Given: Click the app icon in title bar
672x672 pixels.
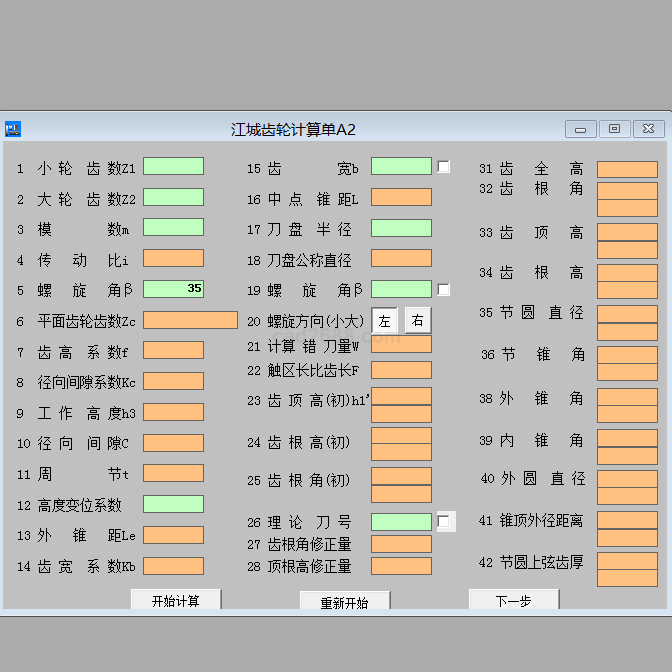Looking at the screenshot, I should click(x=13, y=129).
